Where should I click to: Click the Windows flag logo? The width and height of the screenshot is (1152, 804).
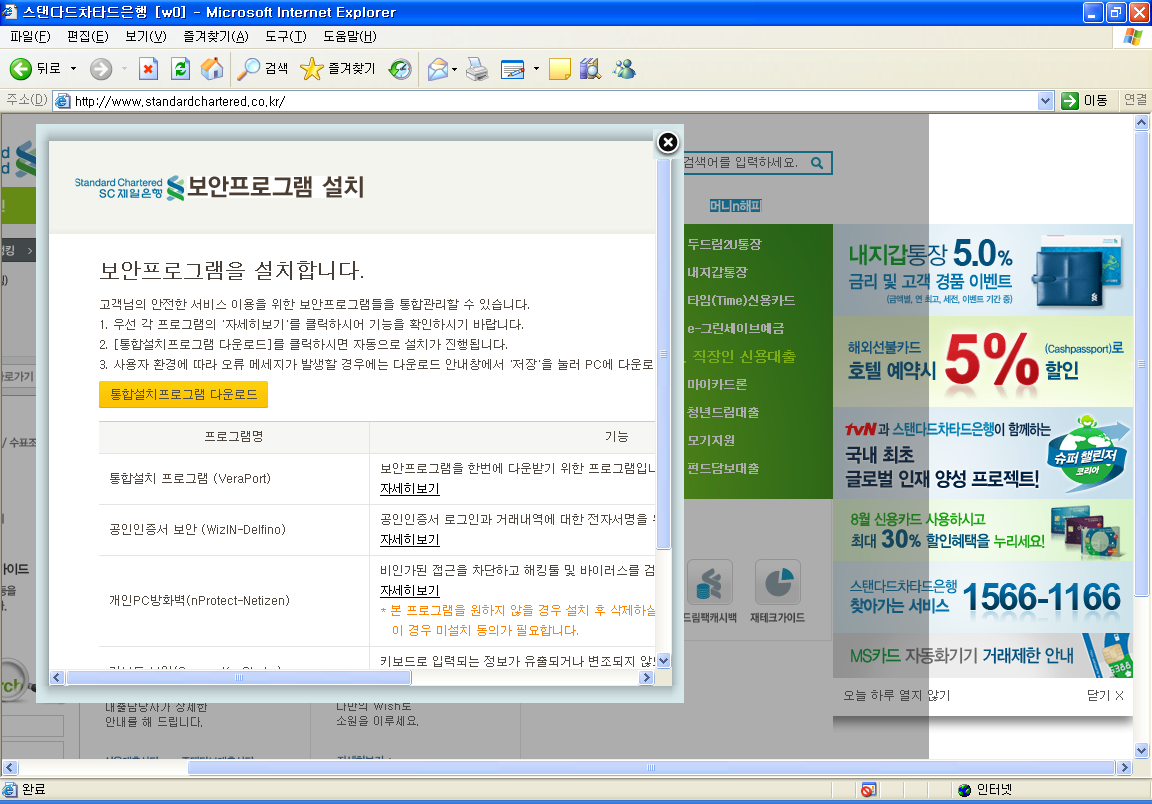pos(1133,37)
